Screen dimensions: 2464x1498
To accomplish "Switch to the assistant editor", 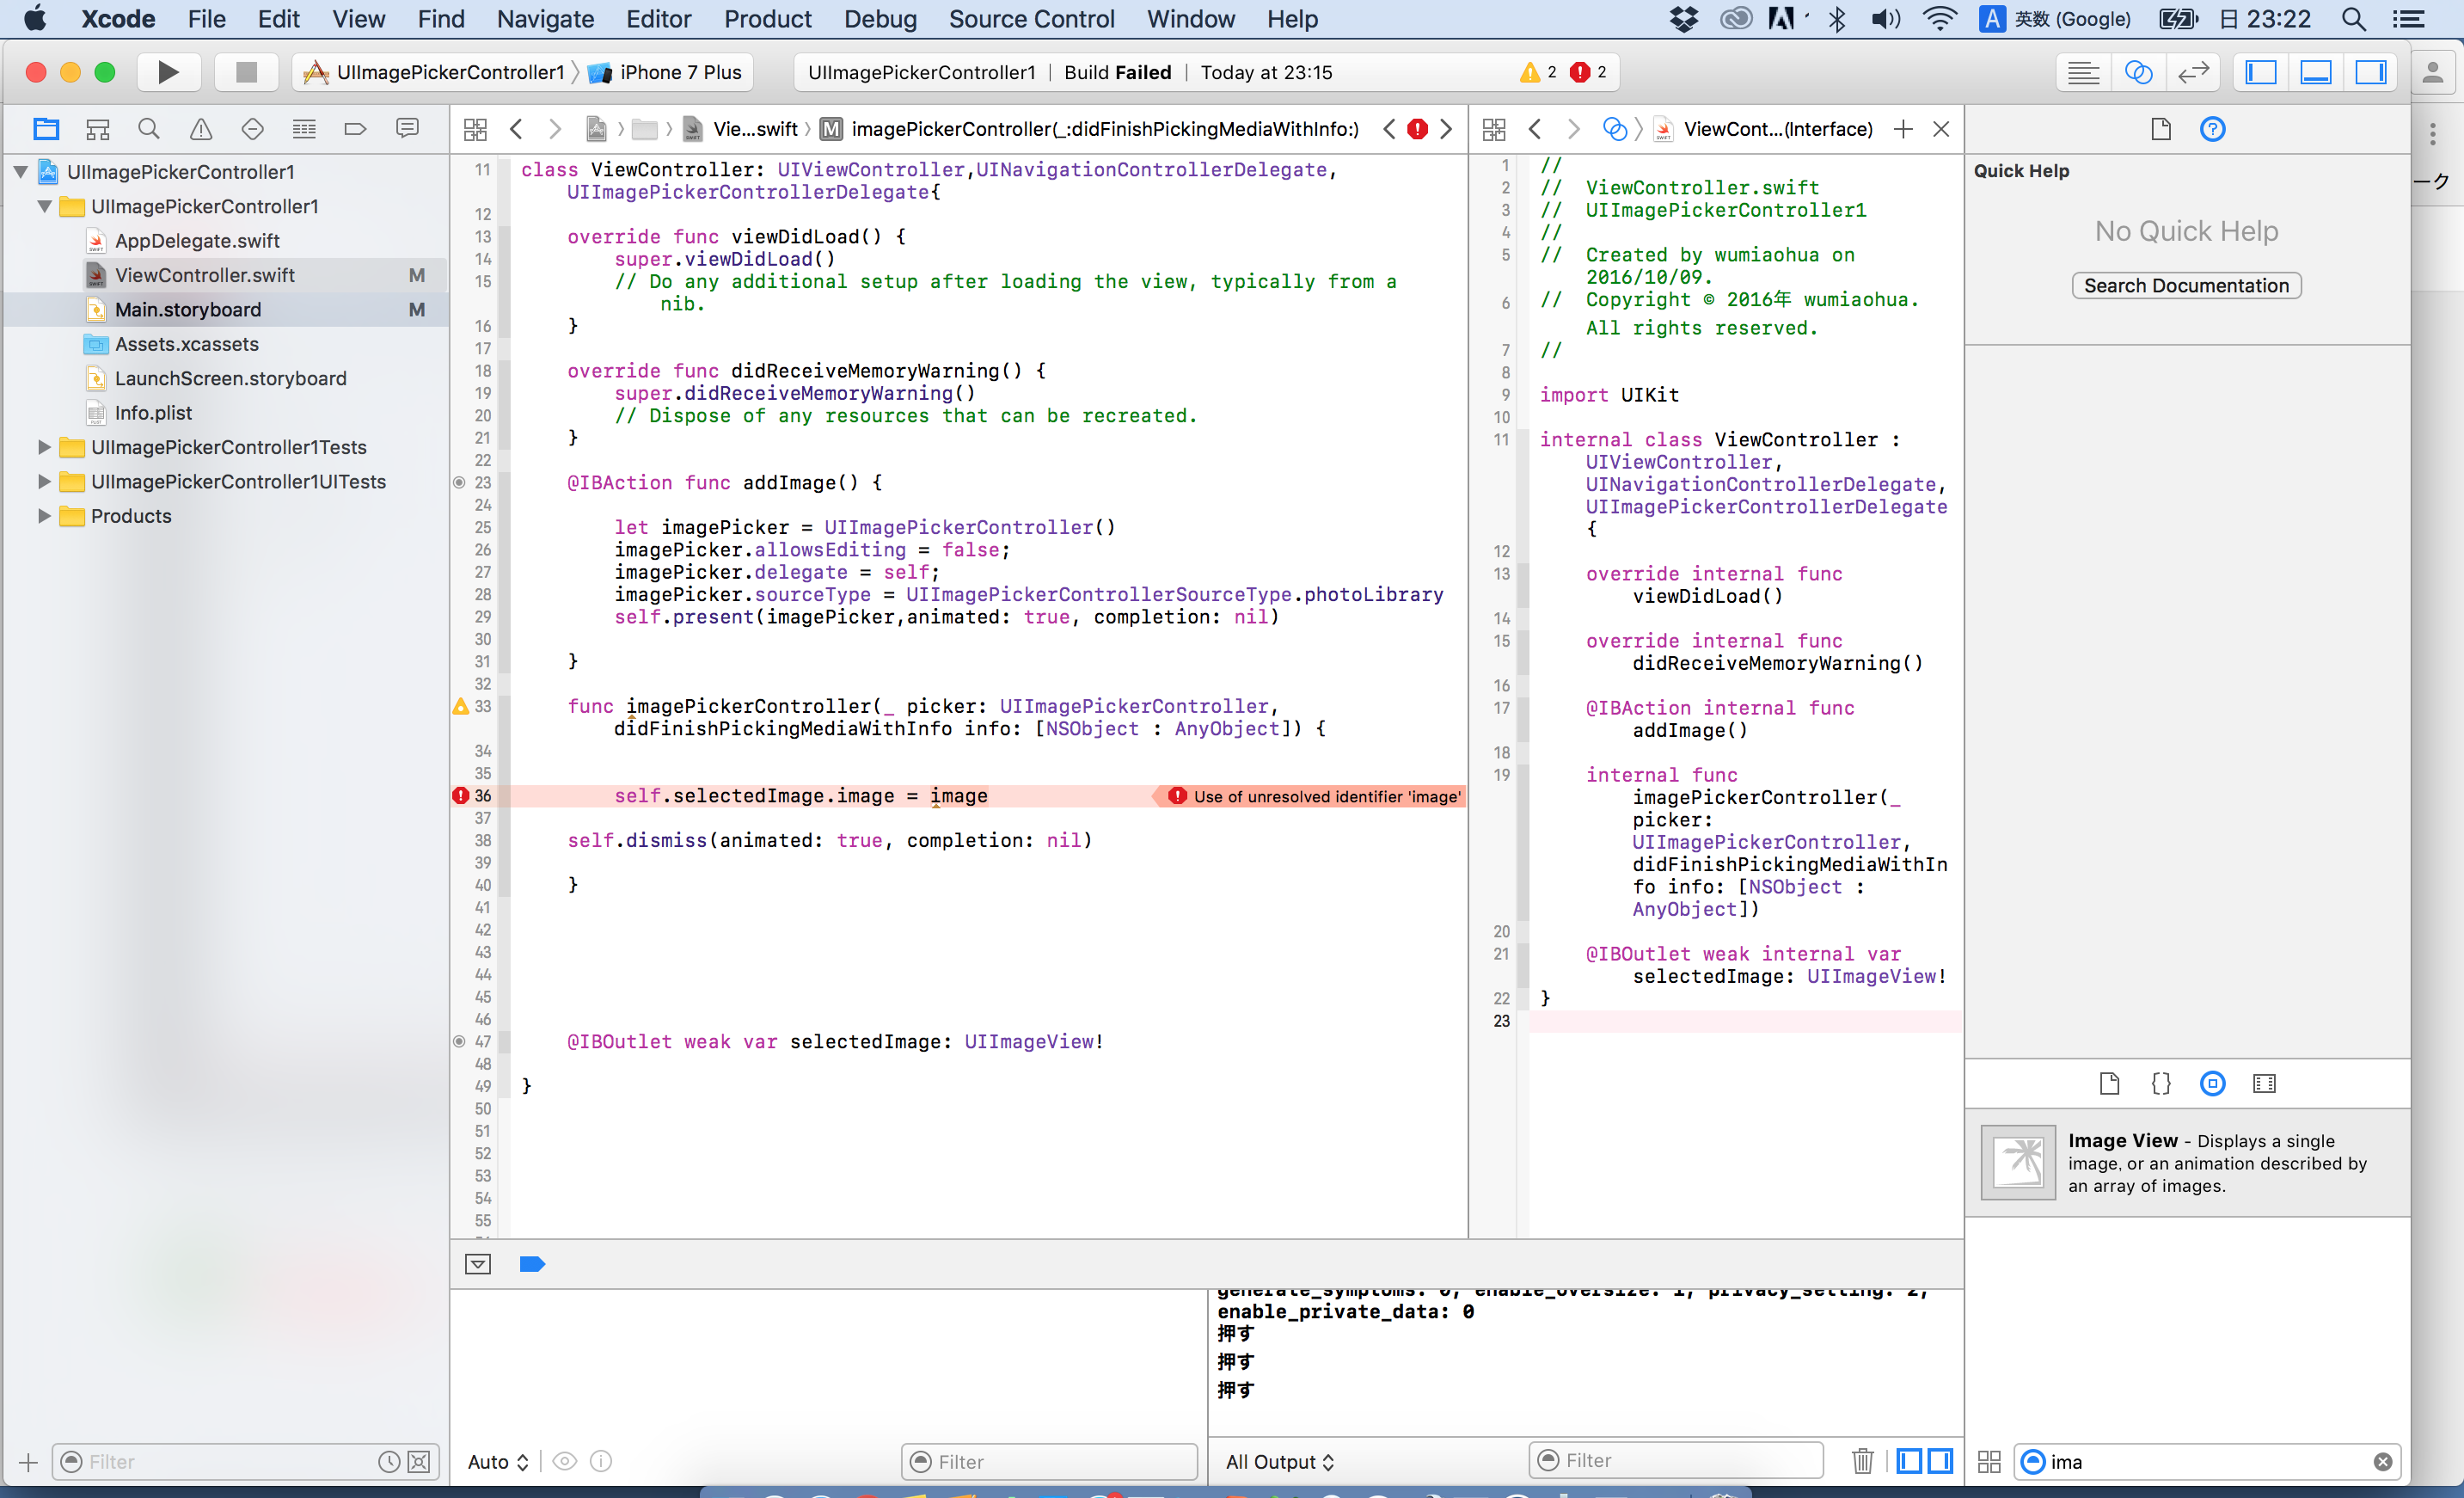I will [x=2138, y=72].
